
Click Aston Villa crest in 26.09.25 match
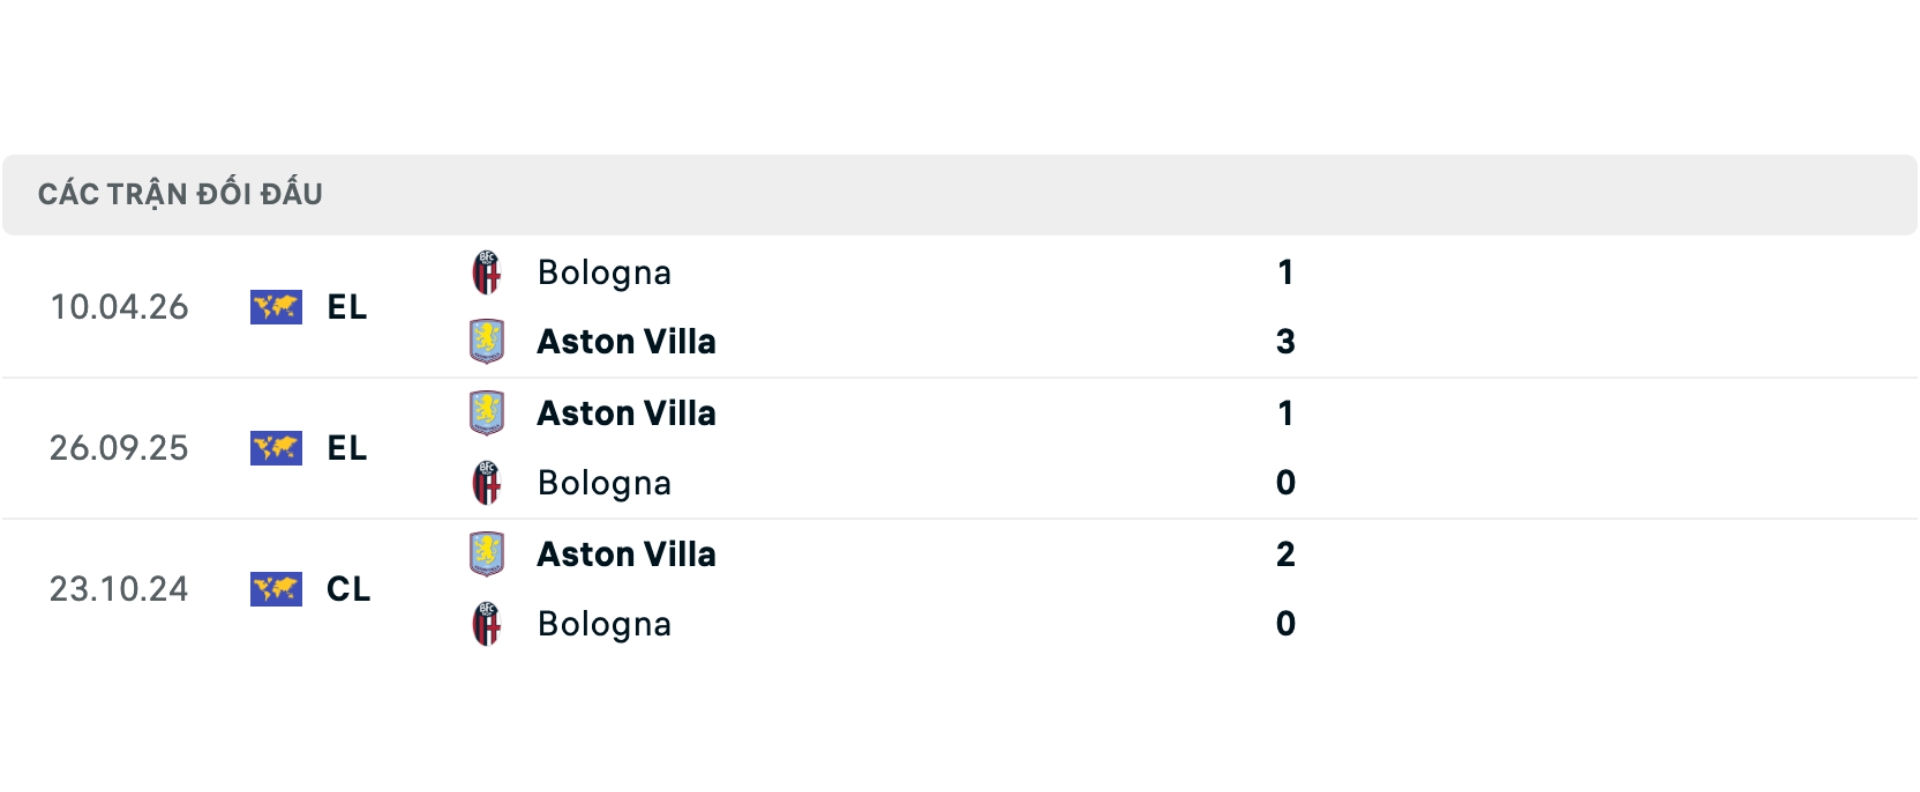click(487, 413)
